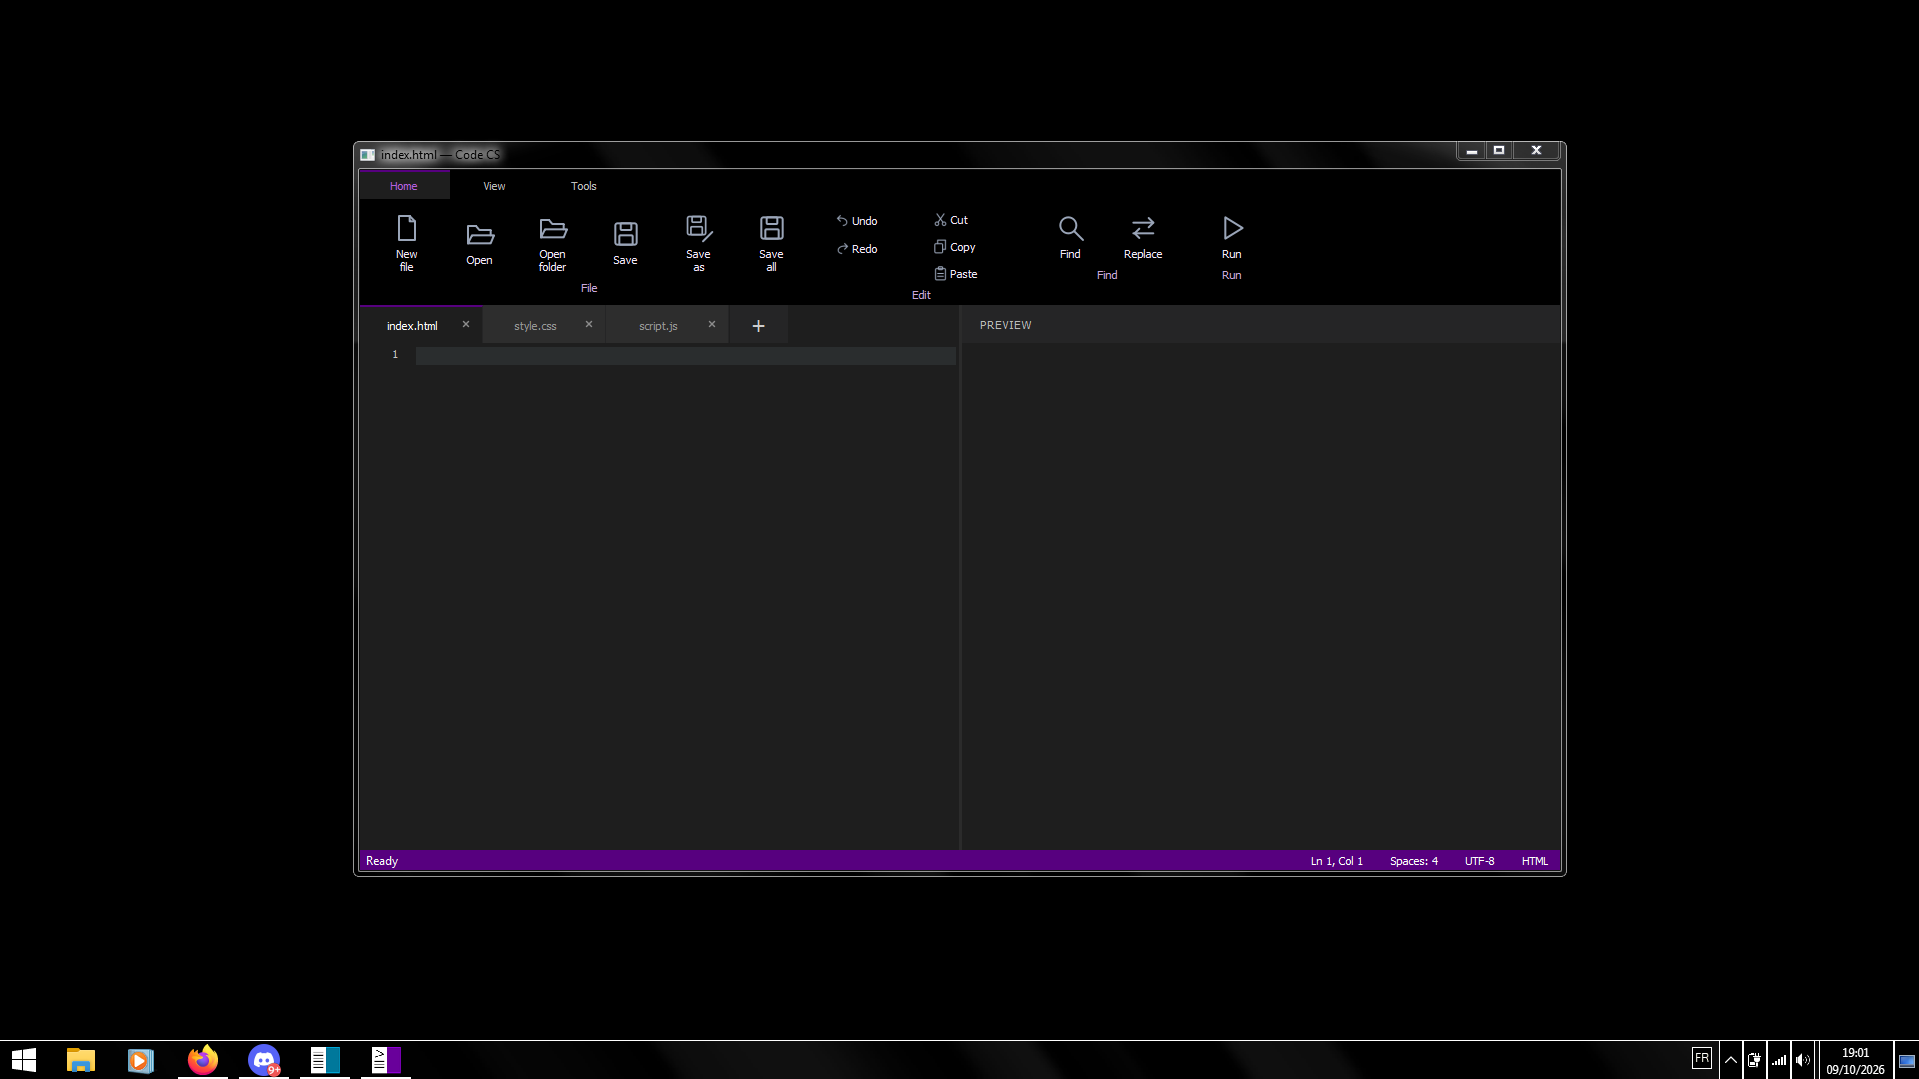Viewport: 1919px width, 1079px height.
Task: Add a new editor tab with plus
Action: 758,326
